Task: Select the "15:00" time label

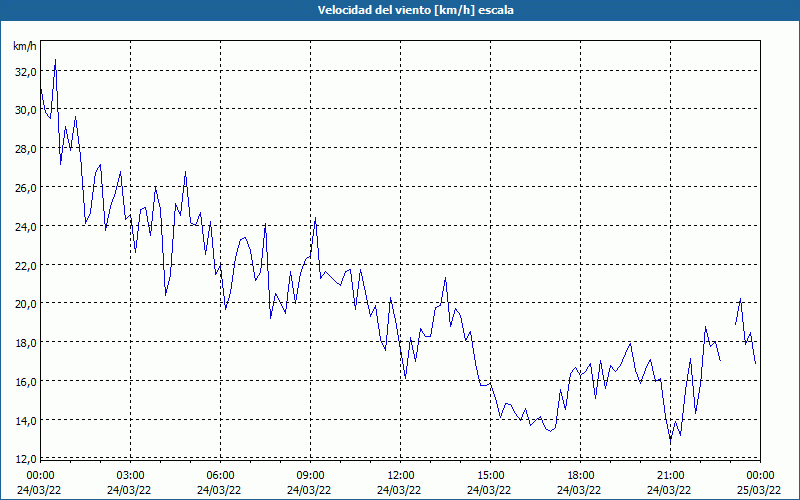Action: [490, 476]
